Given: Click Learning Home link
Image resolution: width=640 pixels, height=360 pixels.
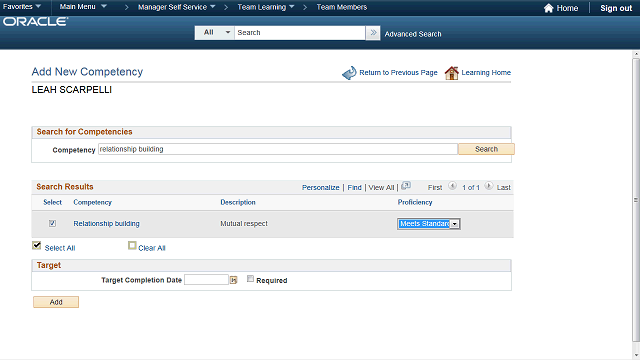Looking at the screenshot, I should point(486,73).
